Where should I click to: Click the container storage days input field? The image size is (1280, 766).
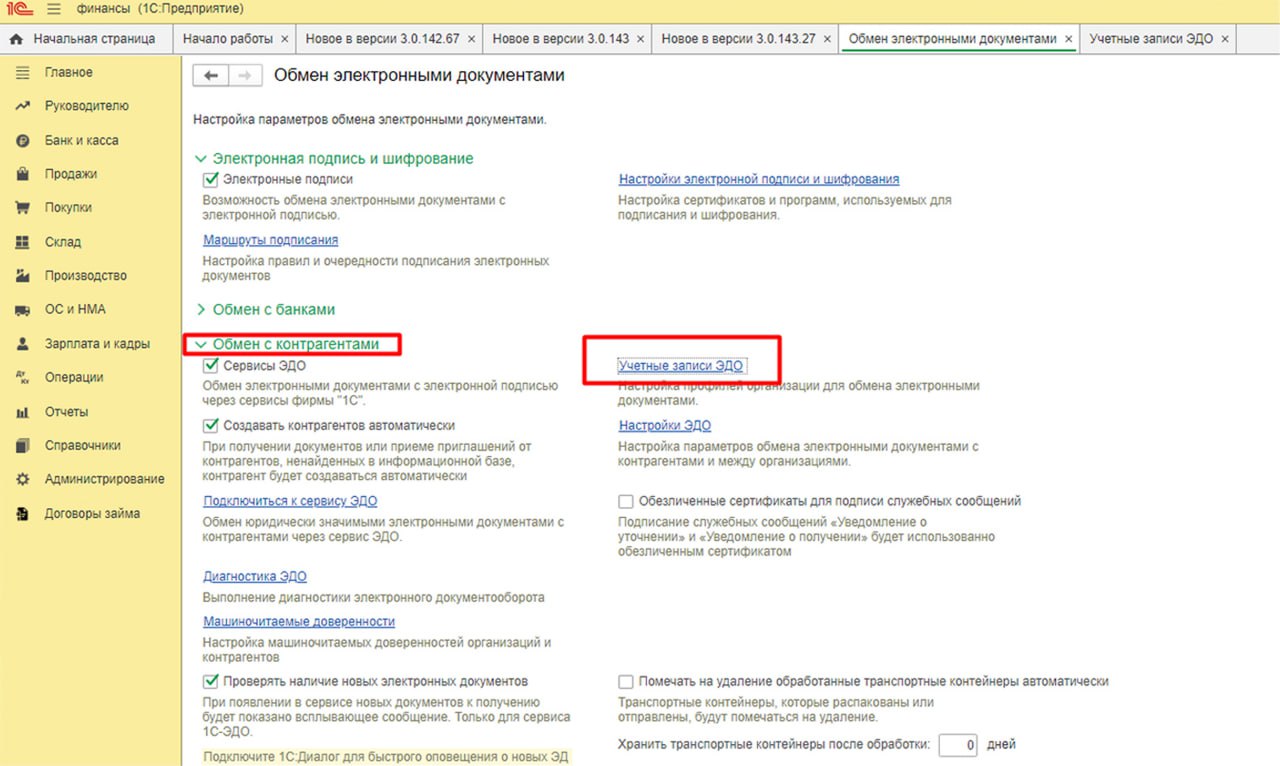957,745
